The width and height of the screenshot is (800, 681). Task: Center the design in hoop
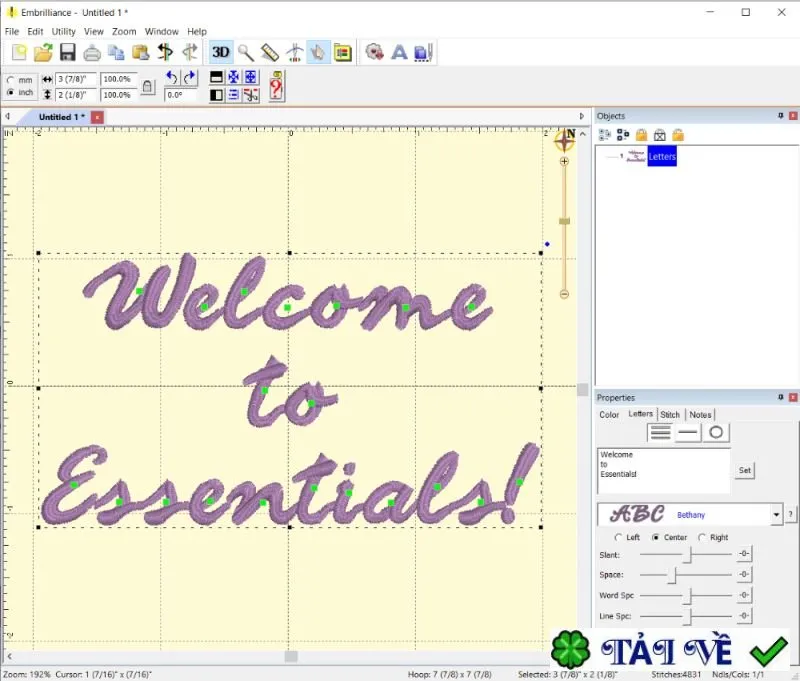(233, 77)
